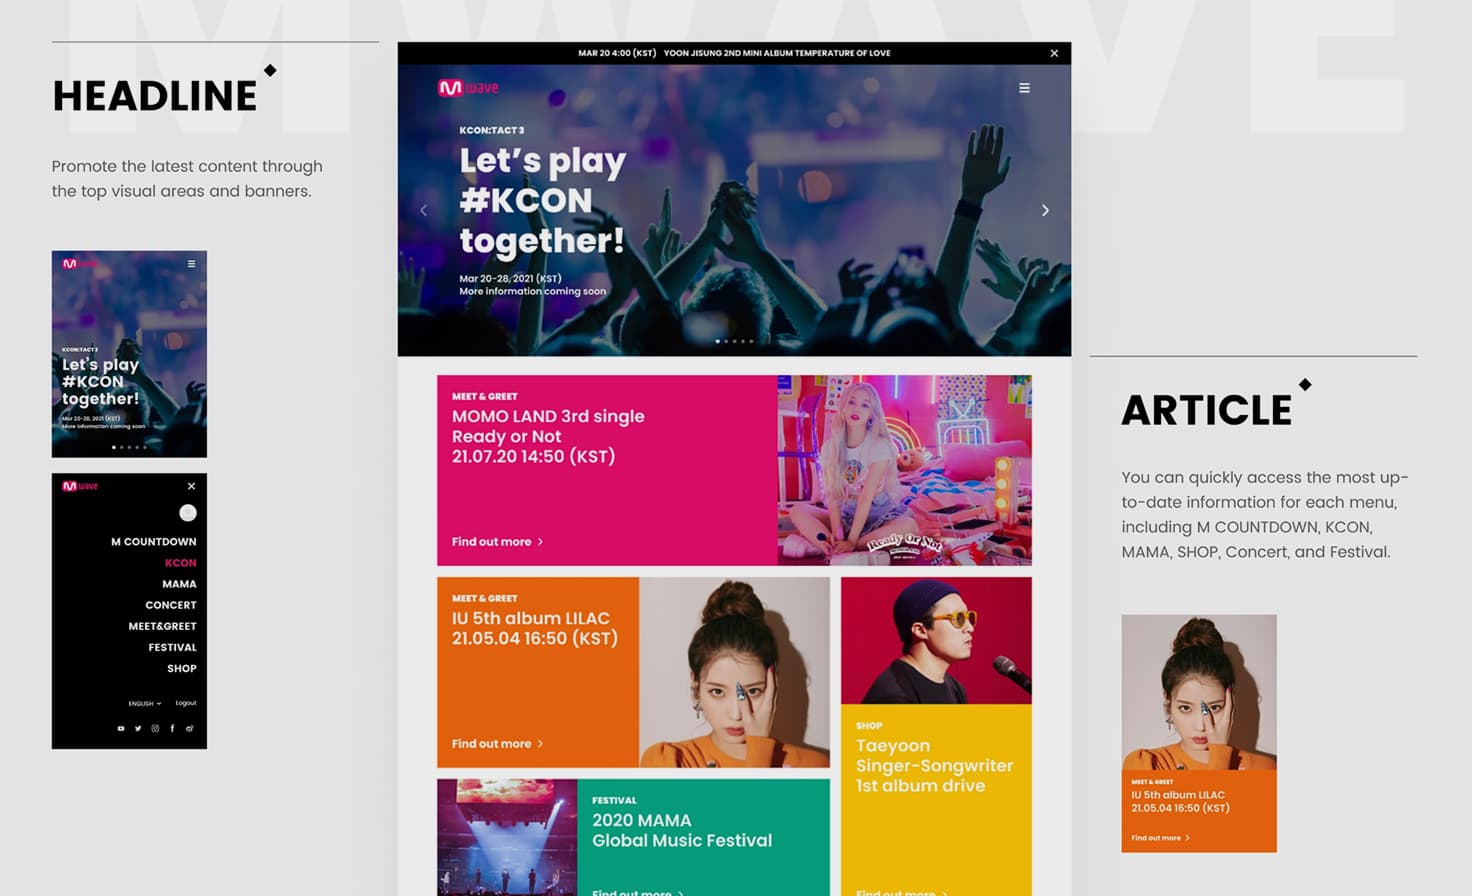Select the first carousel dot on hero banner
The width and height of the screenshot is (1472, 896).
[717, 341]
